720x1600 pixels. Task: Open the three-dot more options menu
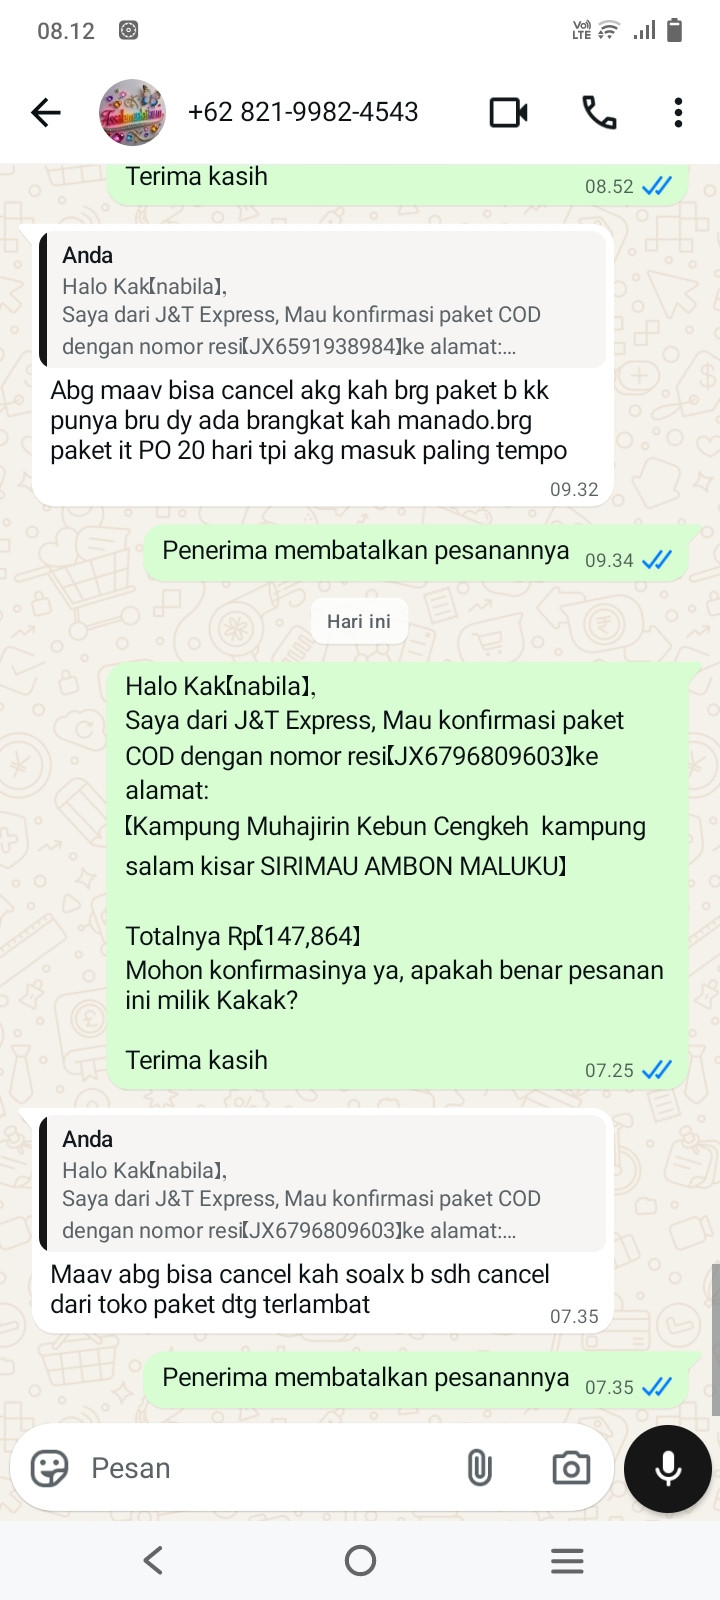678,112
